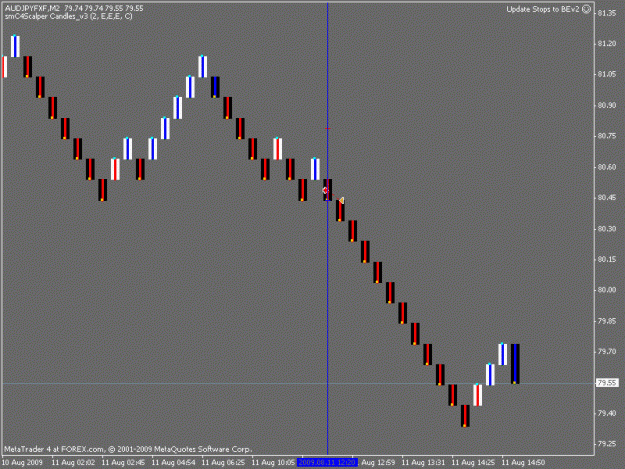Click the 81.05 price scale label

point(607,74)
